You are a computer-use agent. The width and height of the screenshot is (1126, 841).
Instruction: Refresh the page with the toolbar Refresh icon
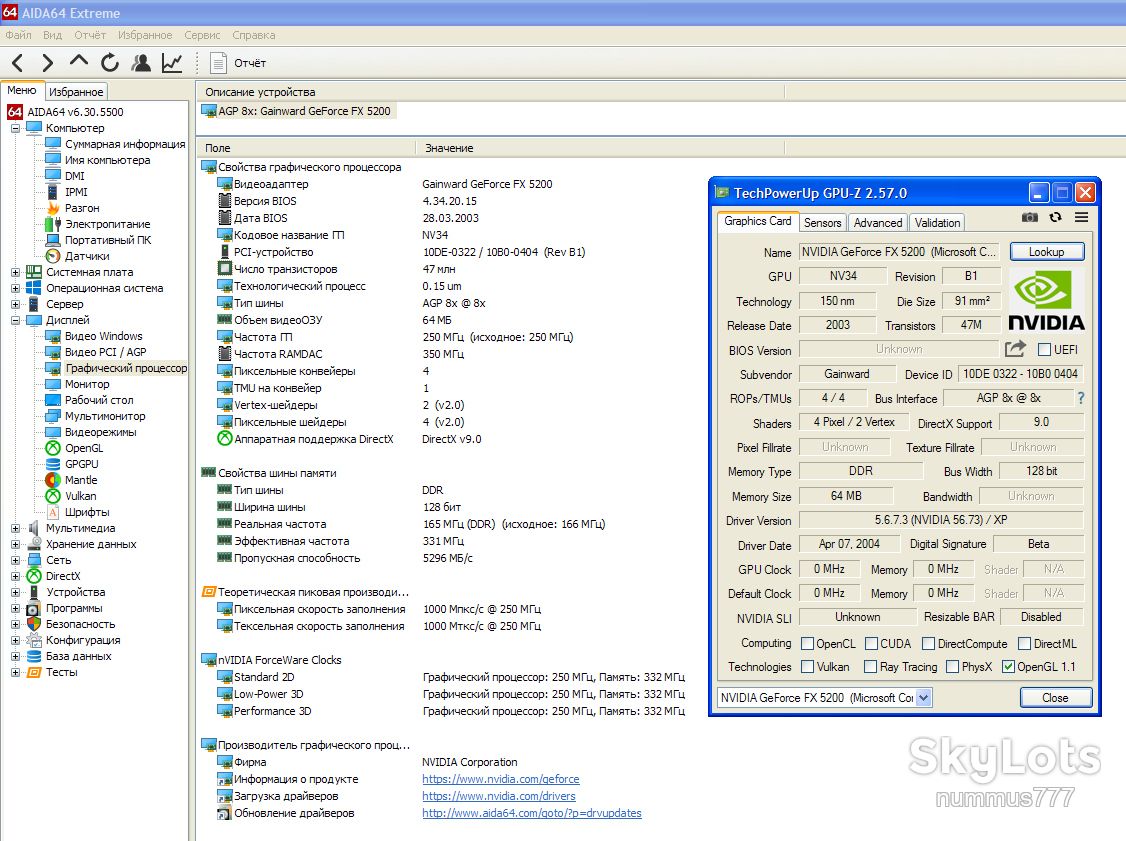pyautogui.click(x=110, y=63)
